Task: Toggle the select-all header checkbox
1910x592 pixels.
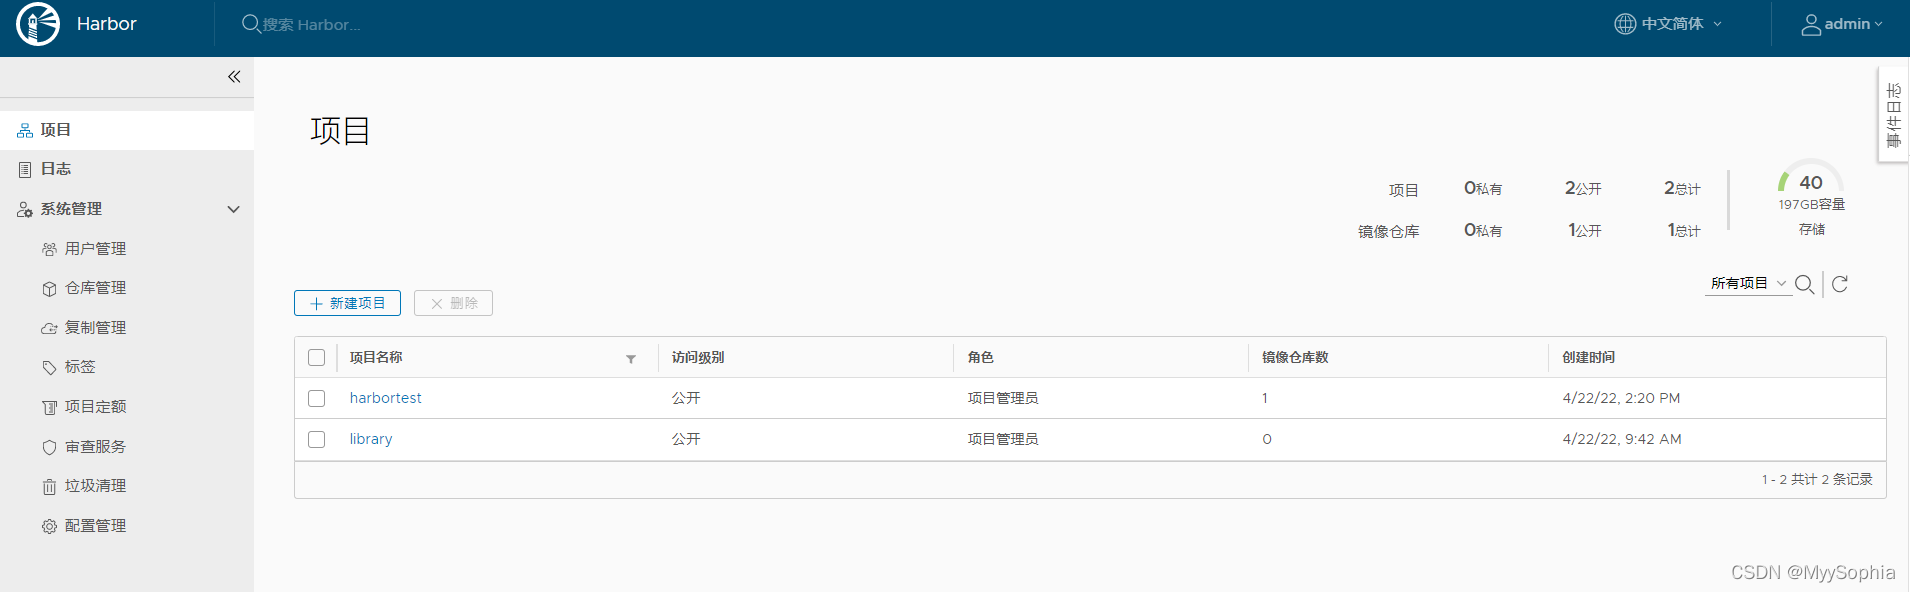Action: [x=317, y=357]
